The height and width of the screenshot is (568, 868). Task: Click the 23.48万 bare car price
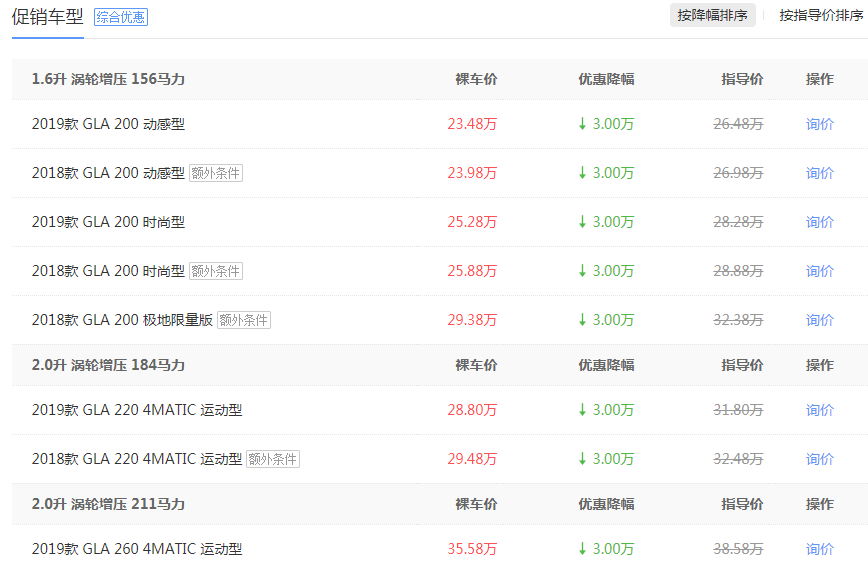(472, 124)
